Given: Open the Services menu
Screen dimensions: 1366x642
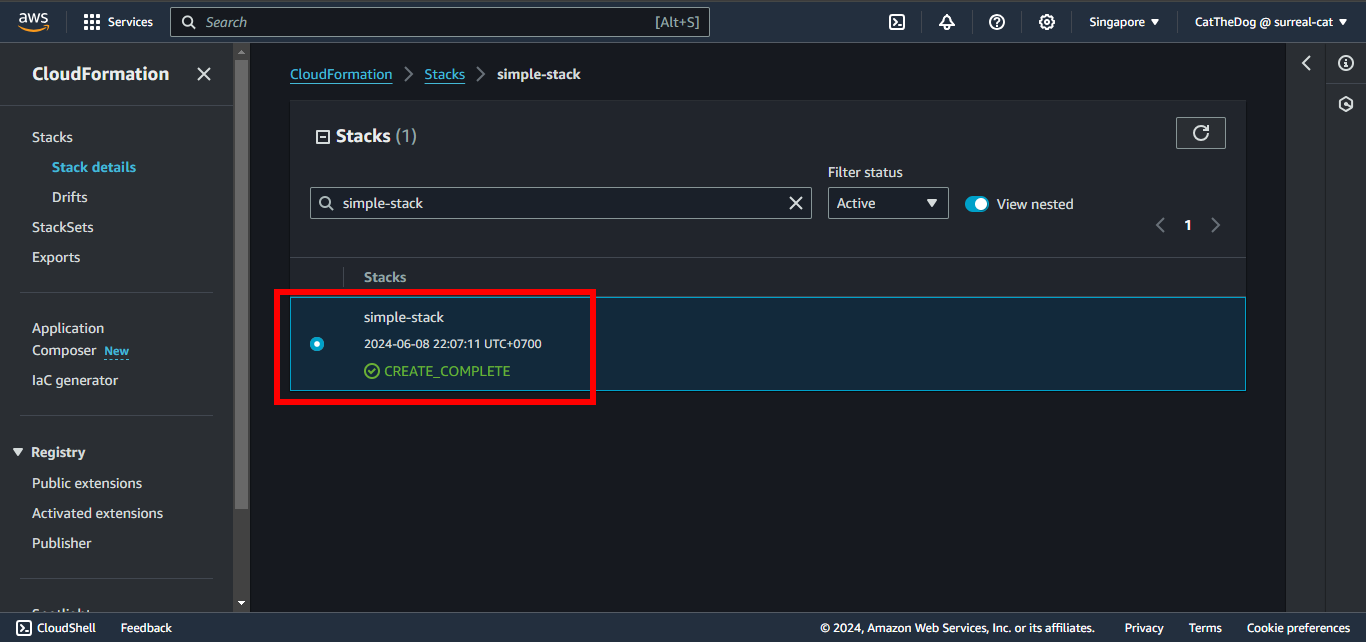Looking at the screenshot, I should [118, 22].
